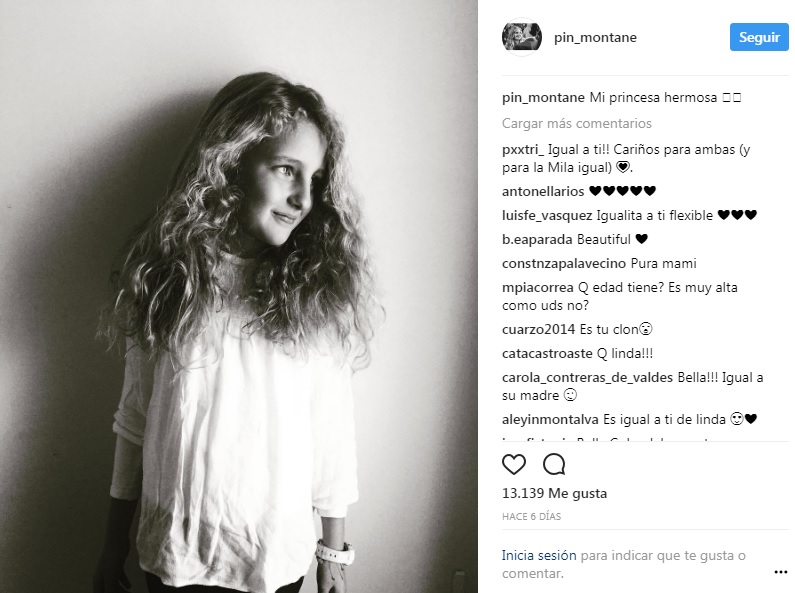The height and width of the screenshot is (593, 795).
Task: Visit cuarzo2014 commenter profile
Action: (538, 329)
